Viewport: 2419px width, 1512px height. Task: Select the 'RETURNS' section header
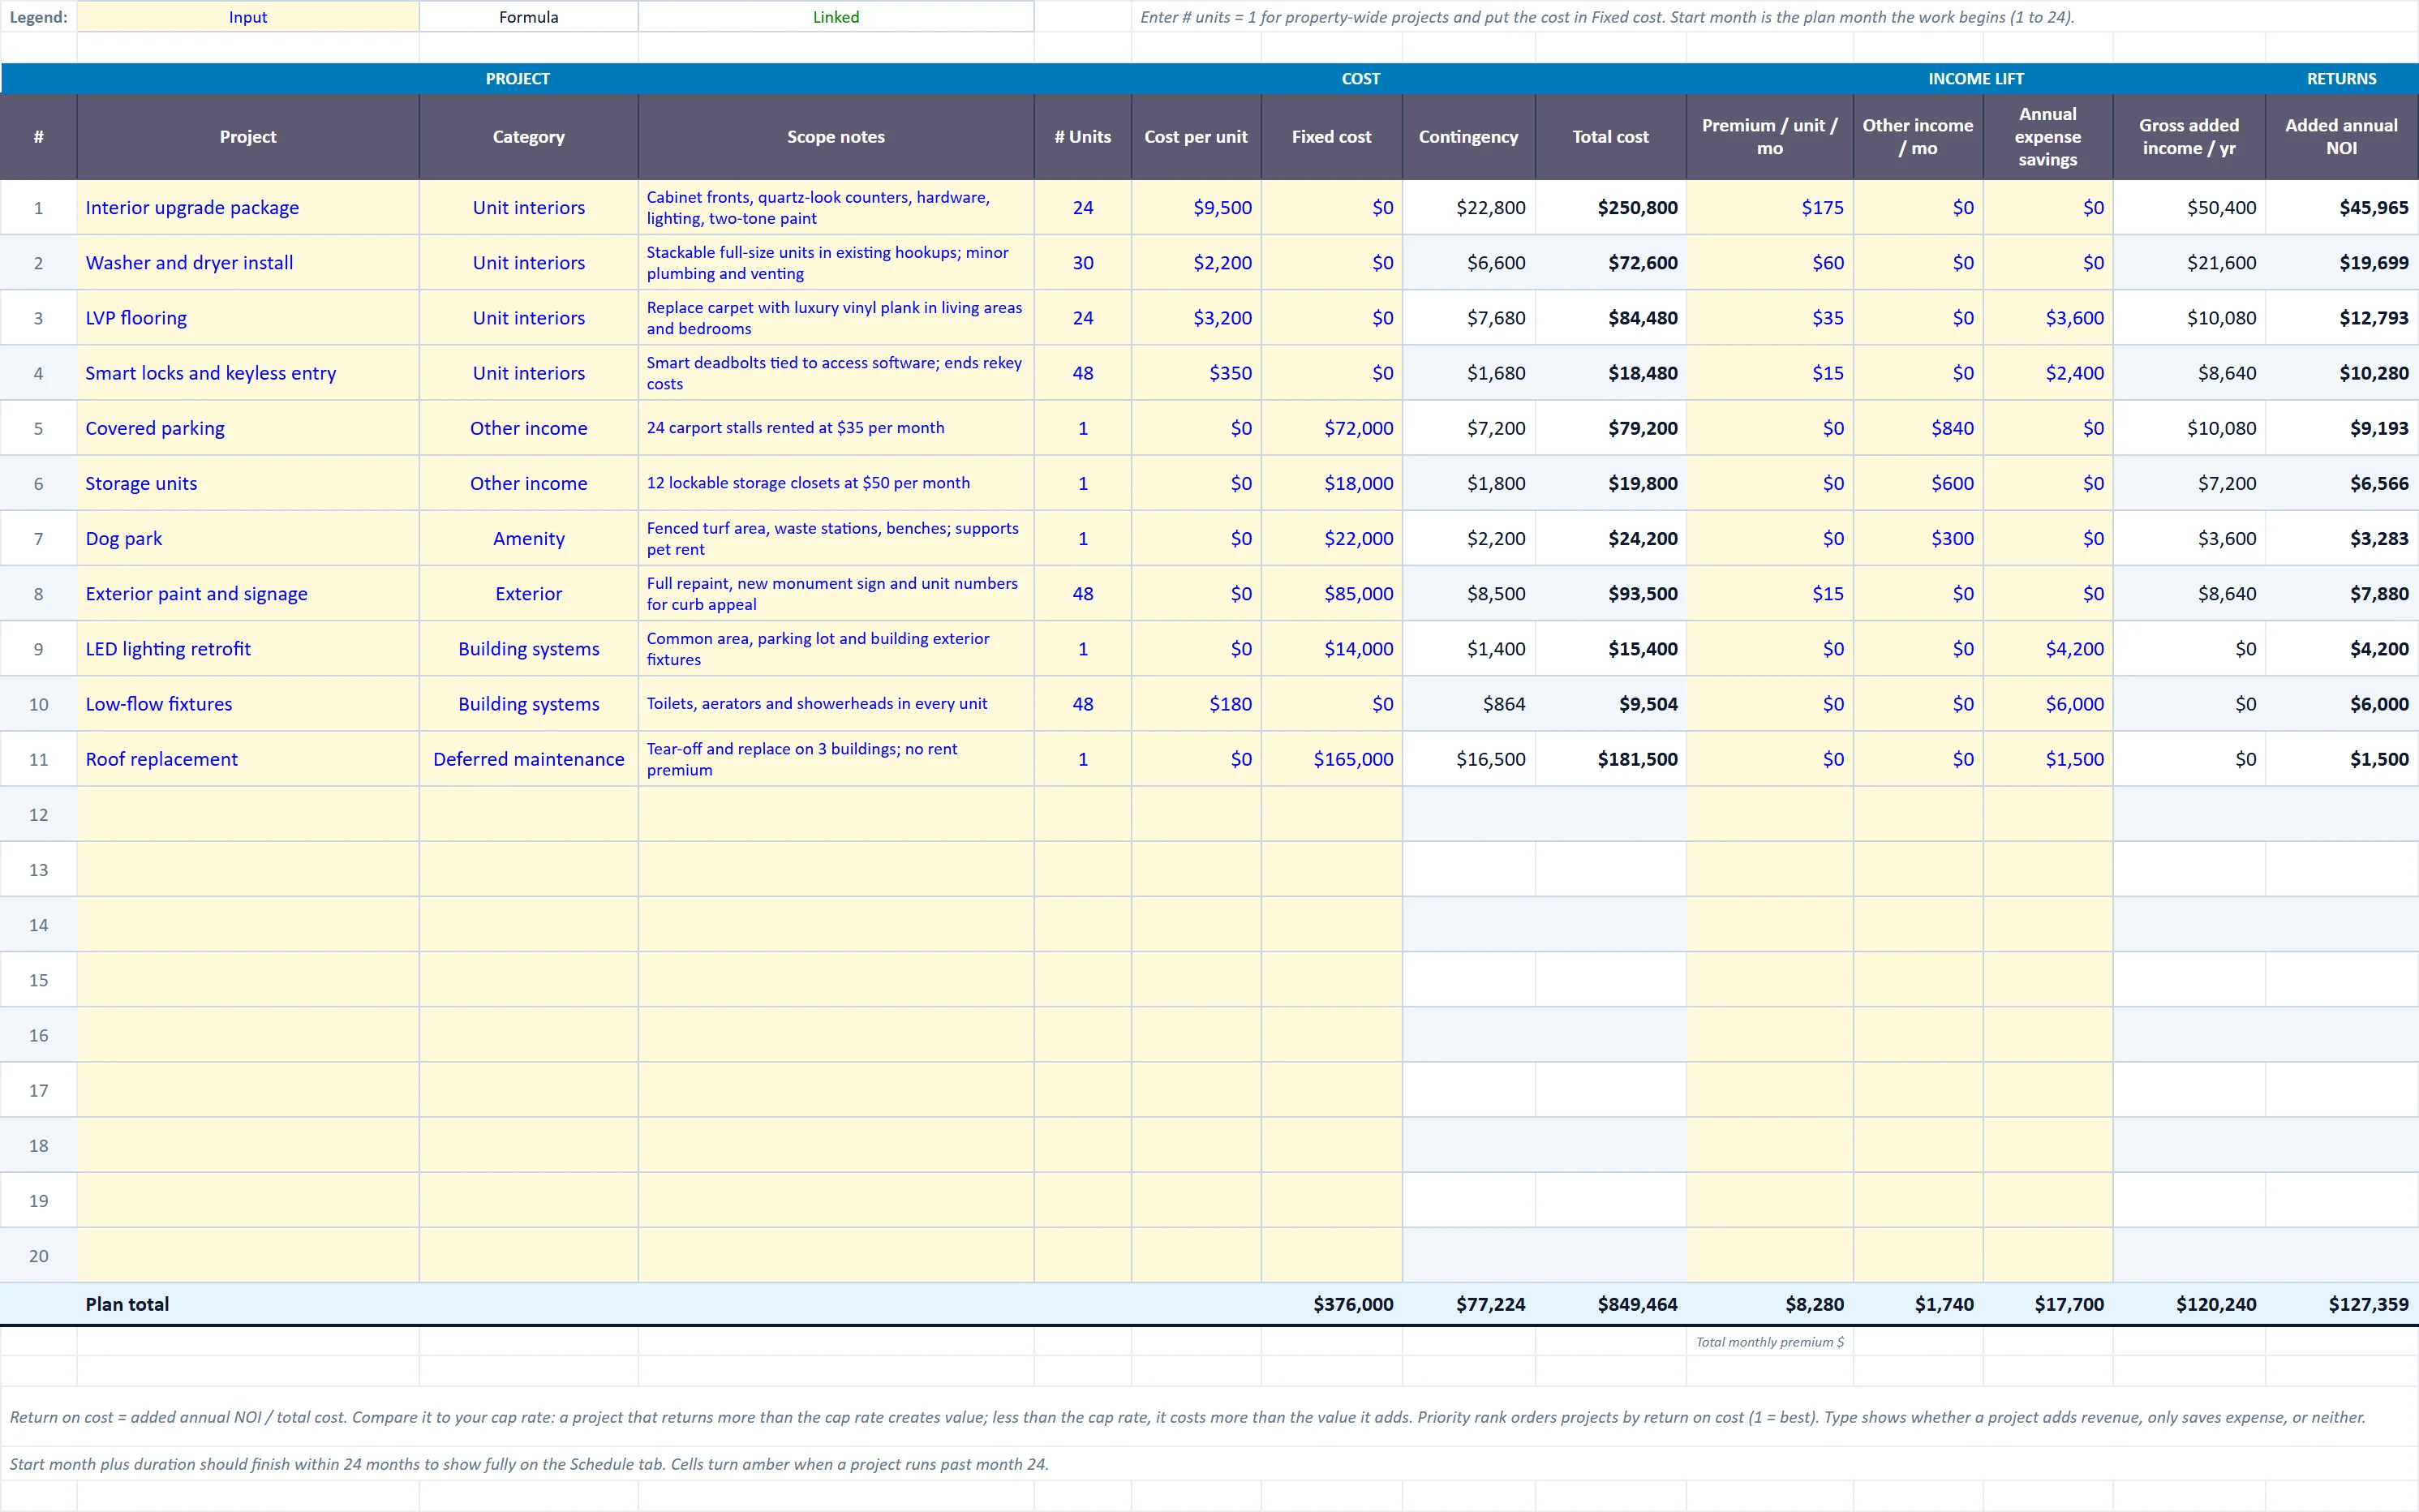tap(2341, 79)
